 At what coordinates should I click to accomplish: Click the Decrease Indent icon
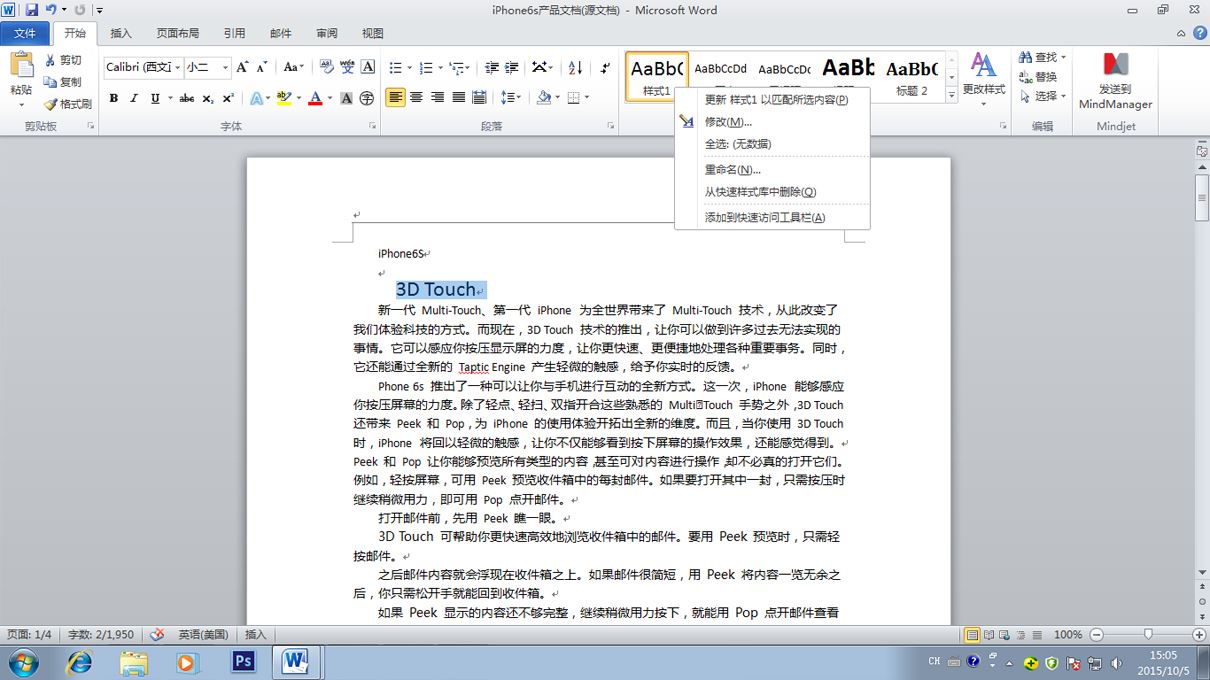tap(491, 67)
